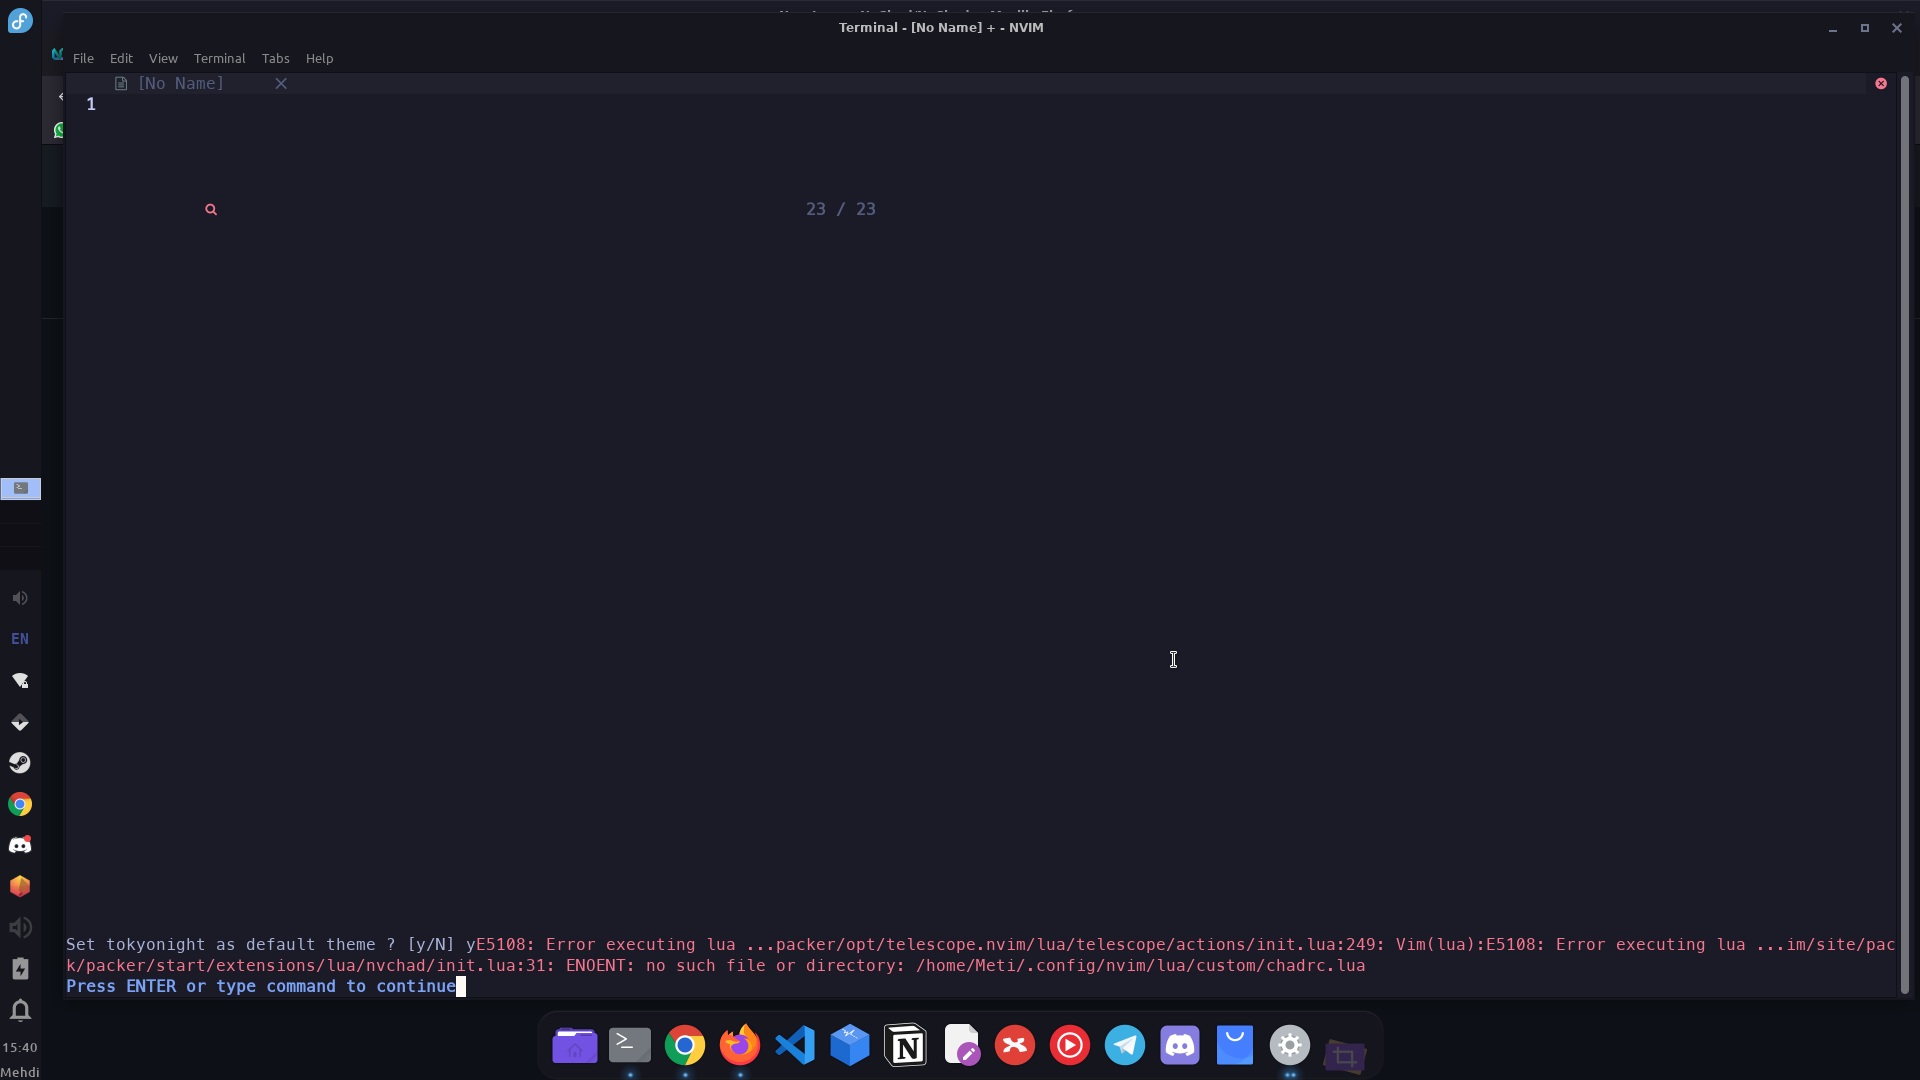This screenshot has width=1920, height=1080.
Task: Open Discord from the dock
Action: 1179,1045
